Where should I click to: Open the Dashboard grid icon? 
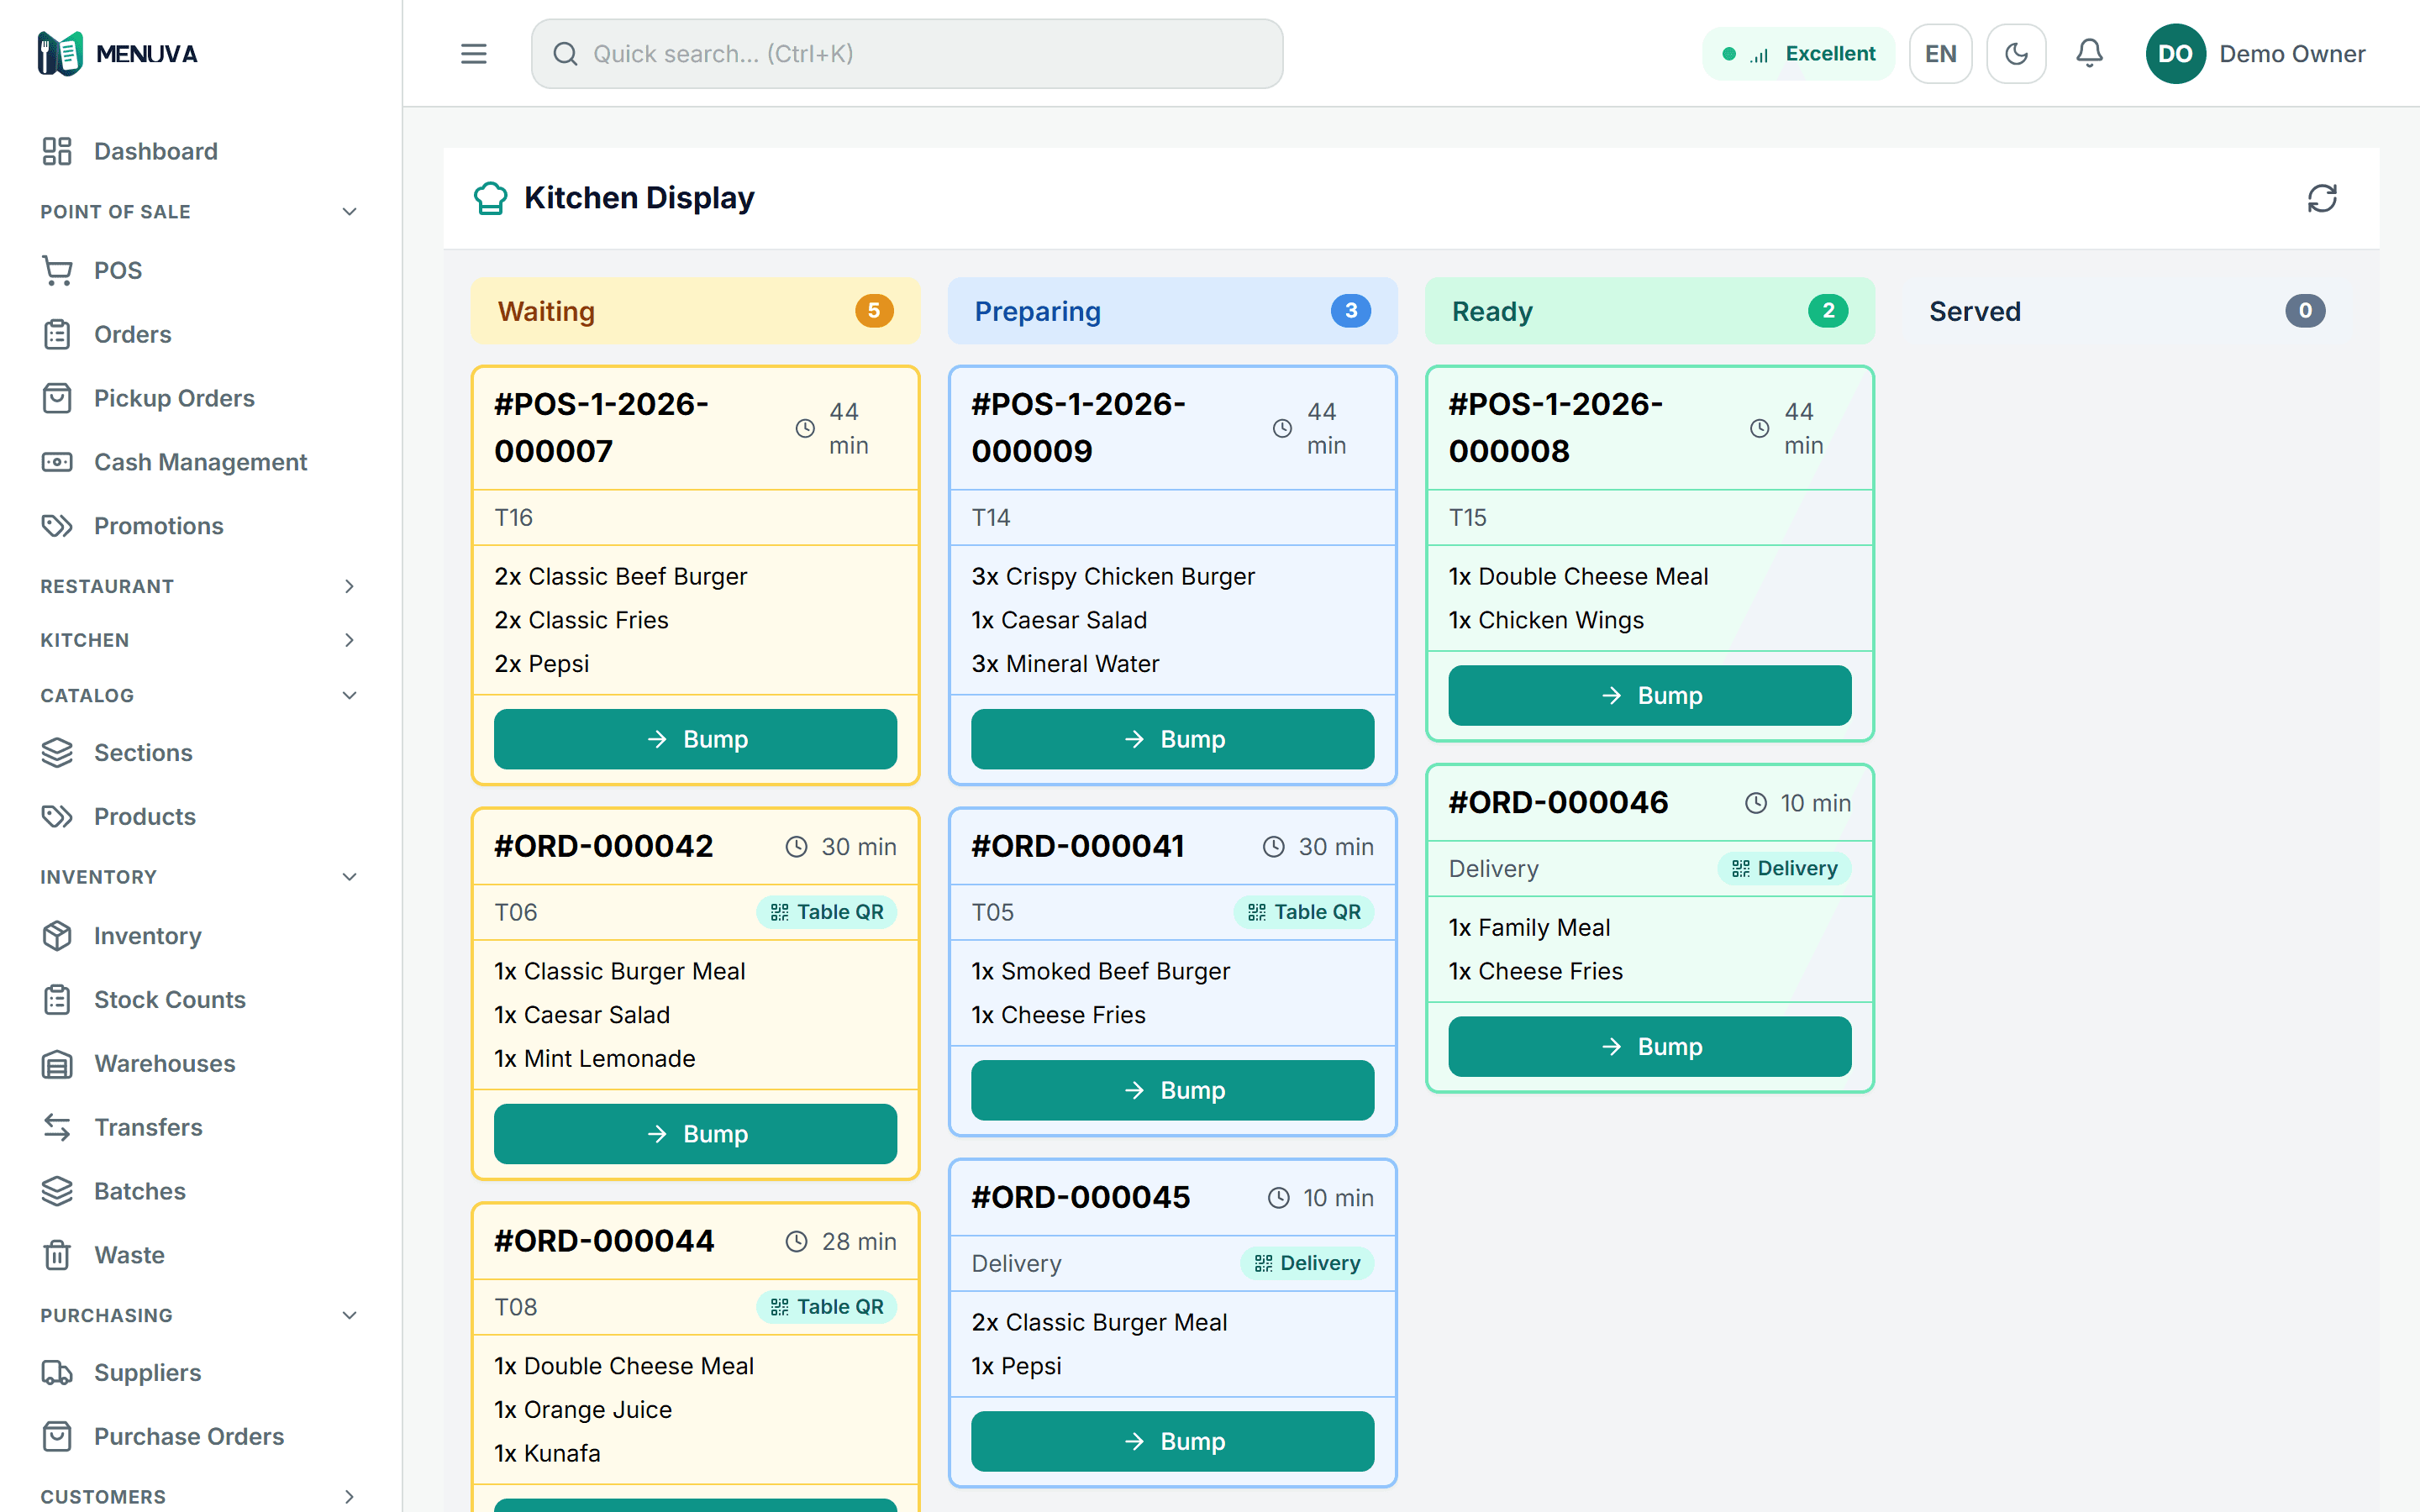(x=57, y=151)
